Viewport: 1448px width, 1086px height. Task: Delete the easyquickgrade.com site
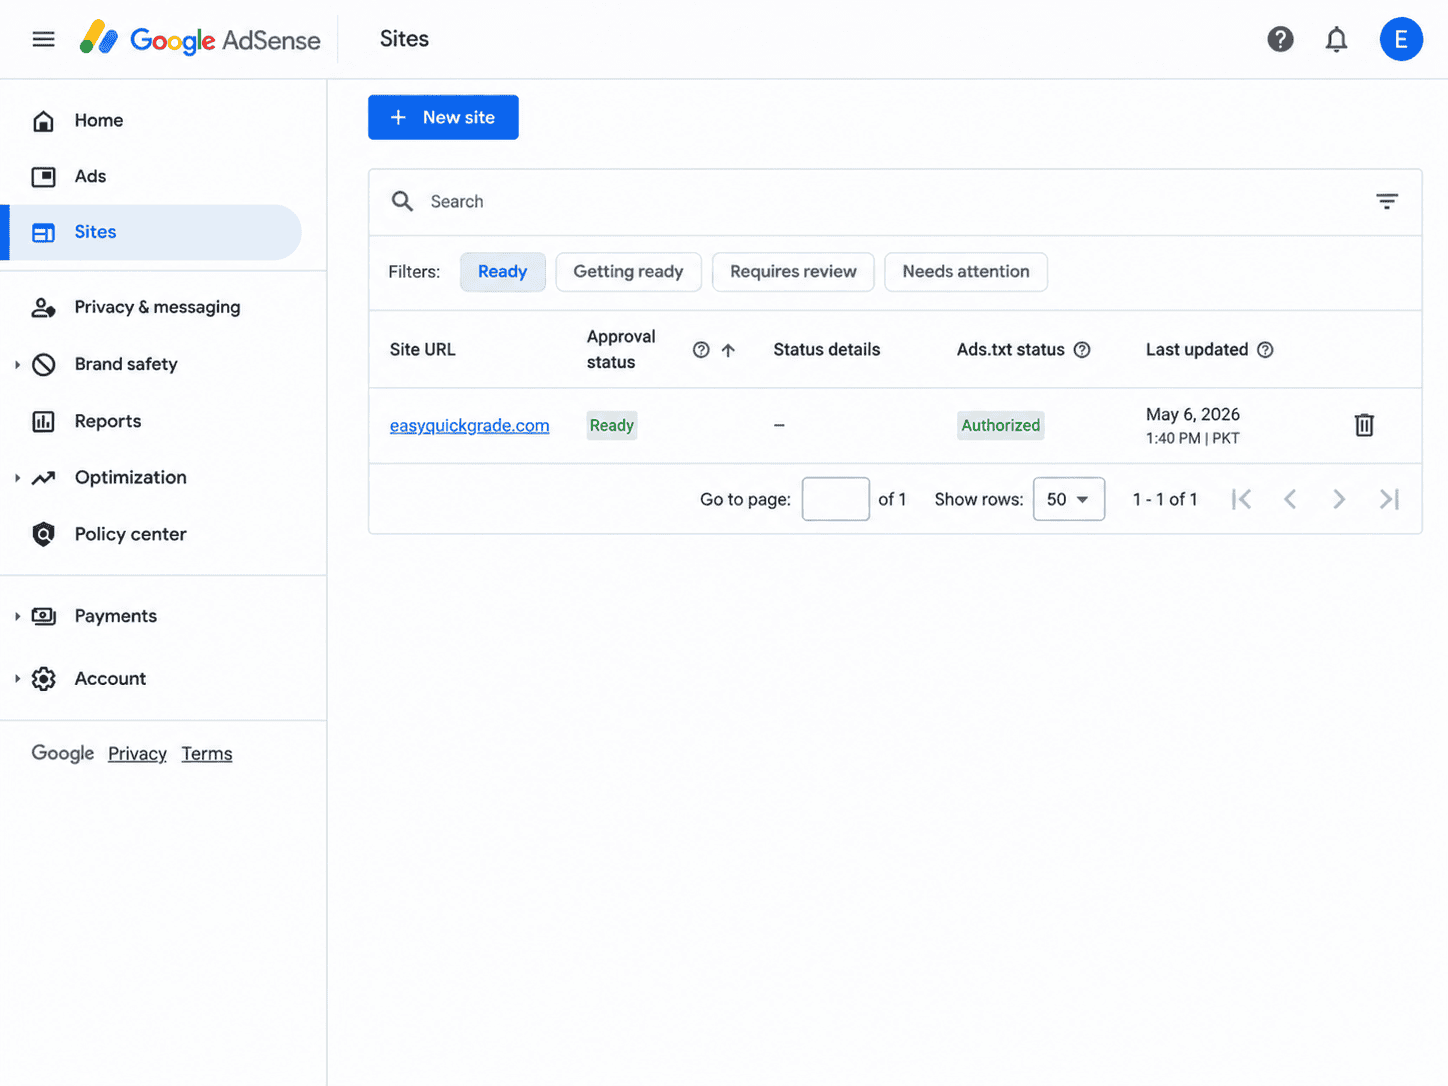click(x=1364, y=425)
